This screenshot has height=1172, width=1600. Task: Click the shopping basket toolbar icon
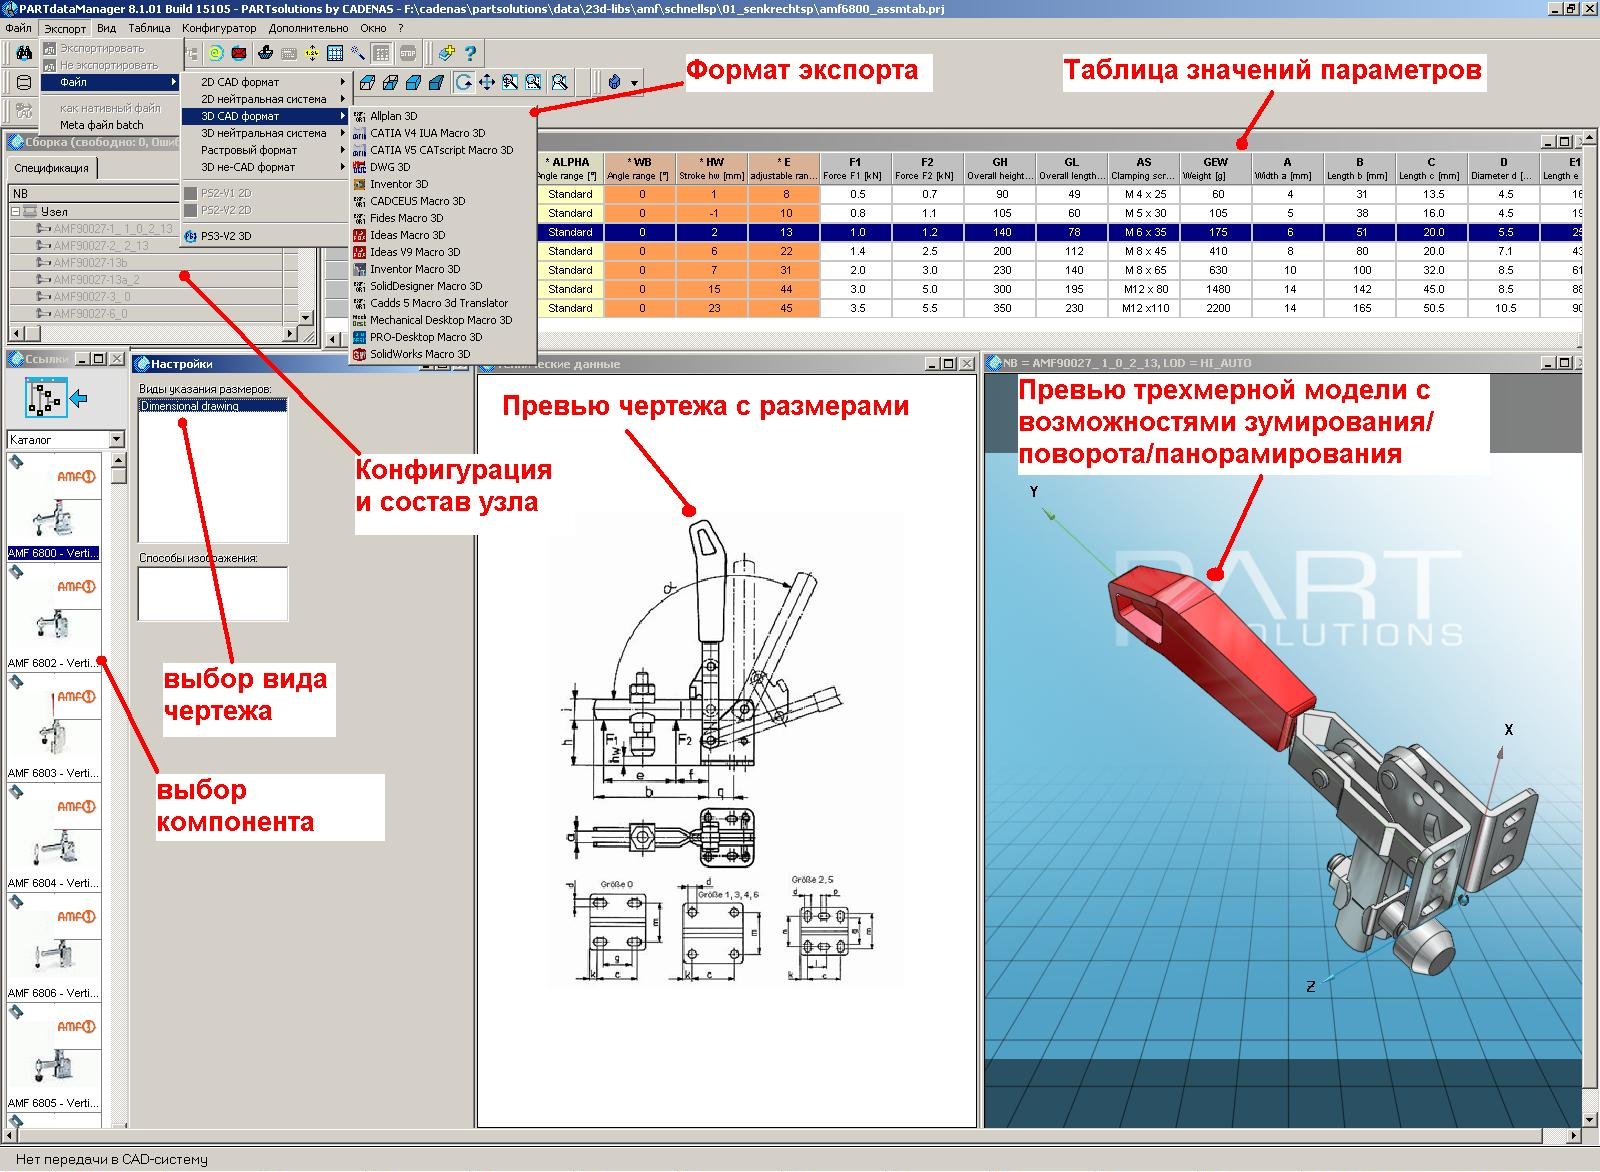(265, 53)
